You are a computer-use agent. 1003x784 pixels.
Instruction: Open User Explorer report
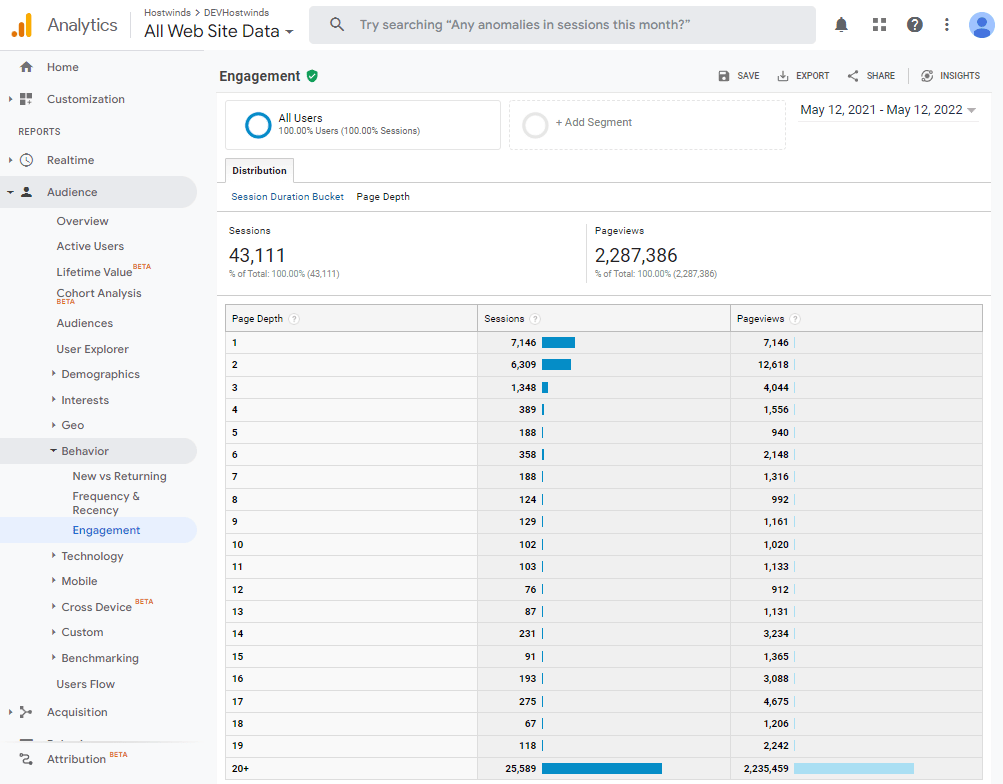(x=92, y=349)
